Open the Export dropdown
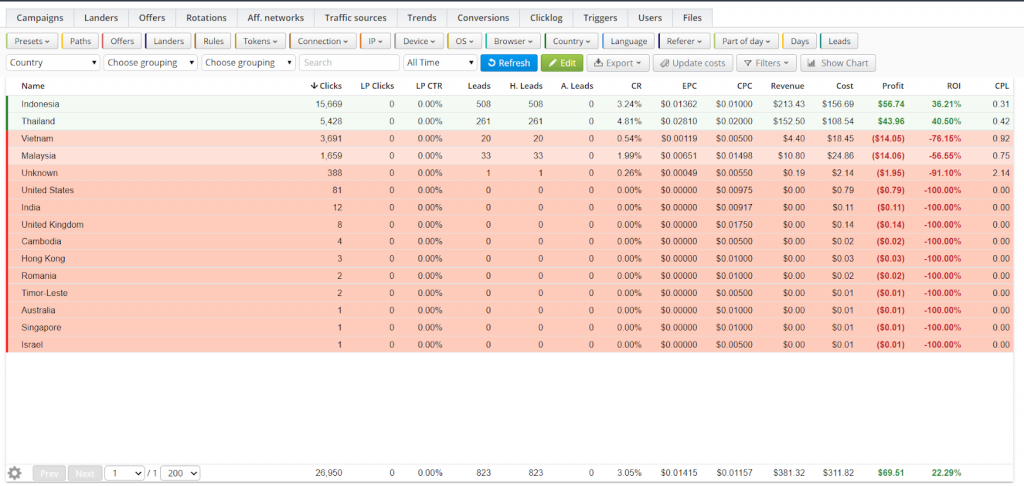This screenshot has height=486, width=1024. 618,63
